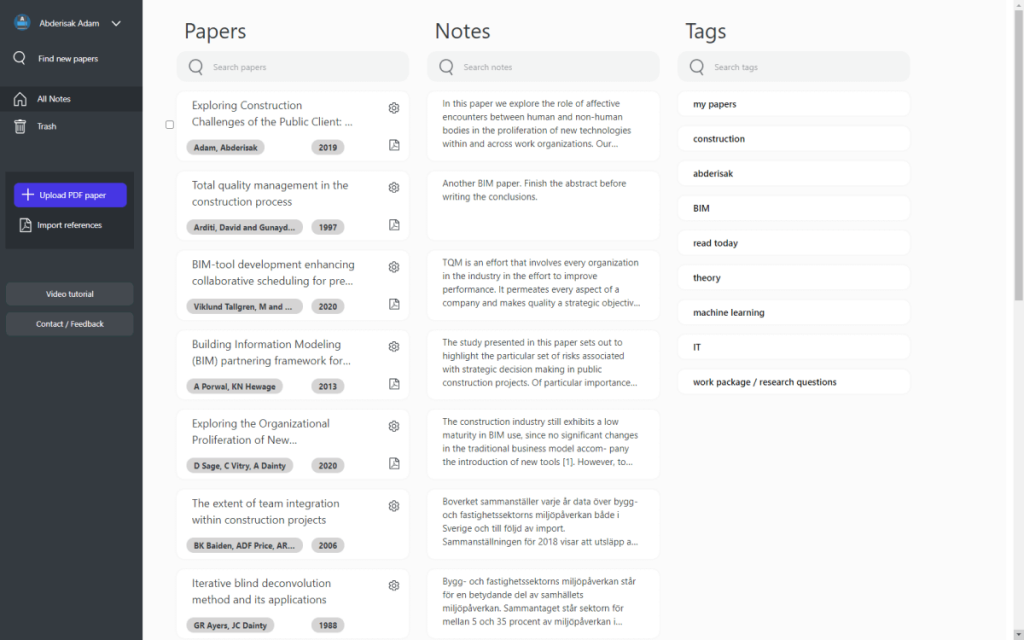Click the Upload PDF paper button
The image size is (1024, 640).
pyautogui.click(x=71, y=195)
